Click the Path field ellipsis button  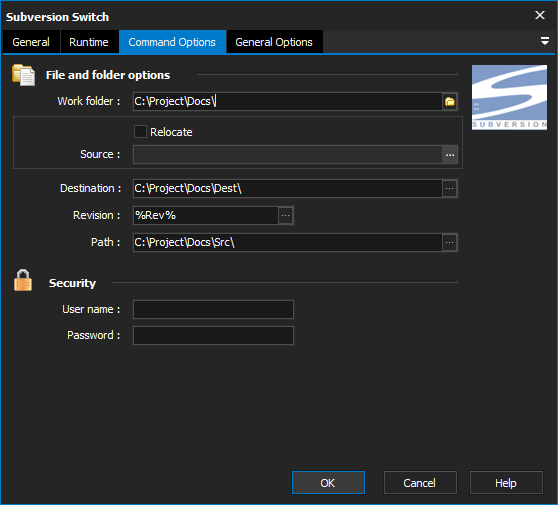tap(450, 243)
